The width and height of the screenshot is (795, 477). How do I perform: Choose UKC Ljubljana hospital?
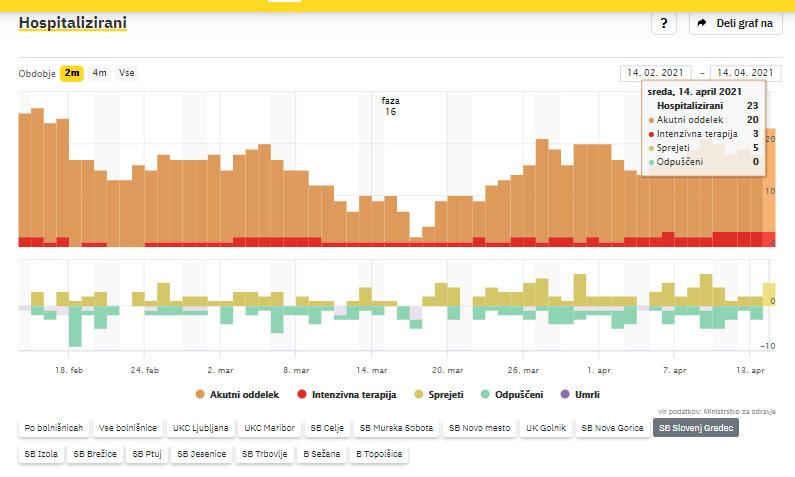[x=201, y=428]
